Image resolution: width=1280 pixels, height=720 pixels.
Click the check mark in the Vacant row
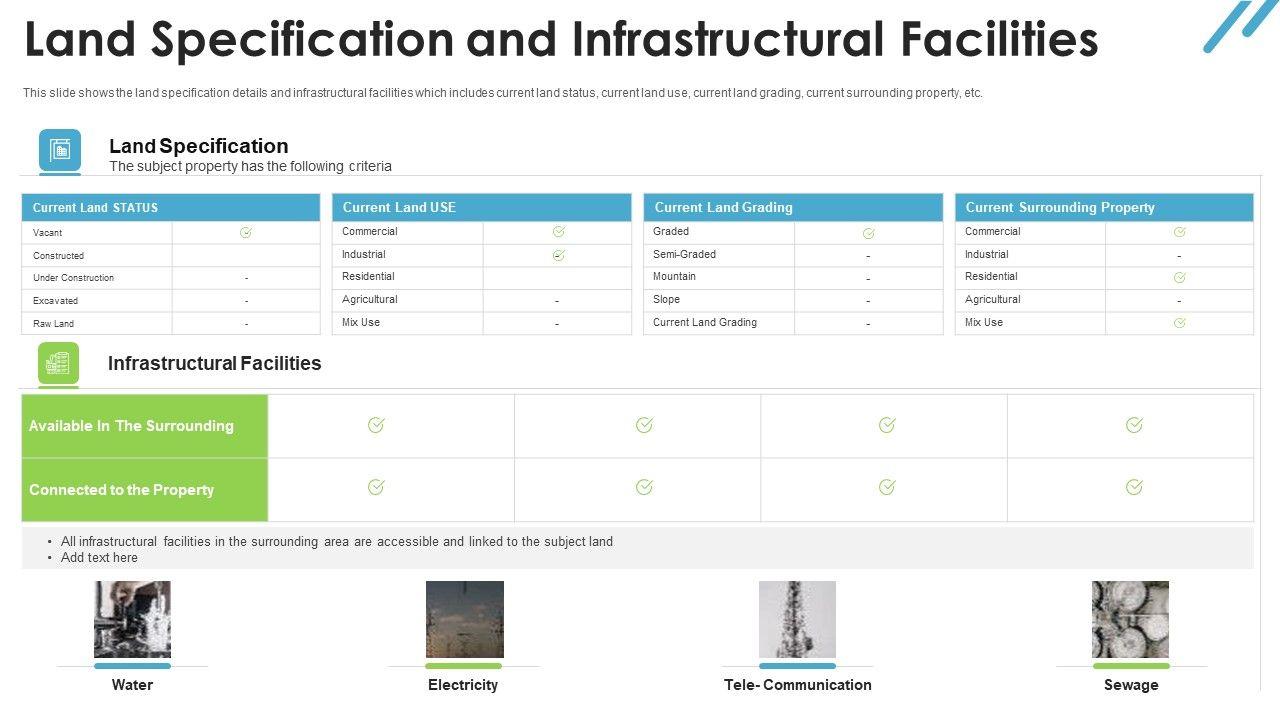pyautogui.click(x=246, y=232)
